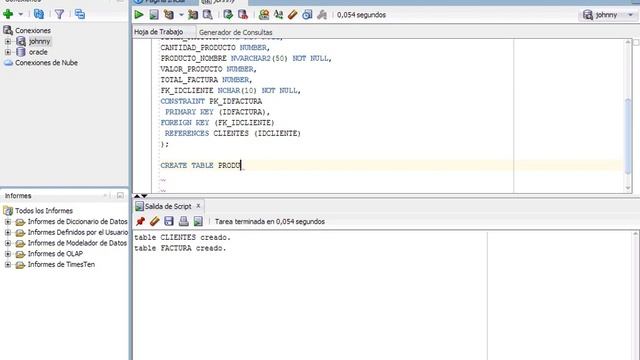Clear script output with eraser icon
Image resolution: width=640 pixels, height=360 pixels.
(x=154, y=221)
